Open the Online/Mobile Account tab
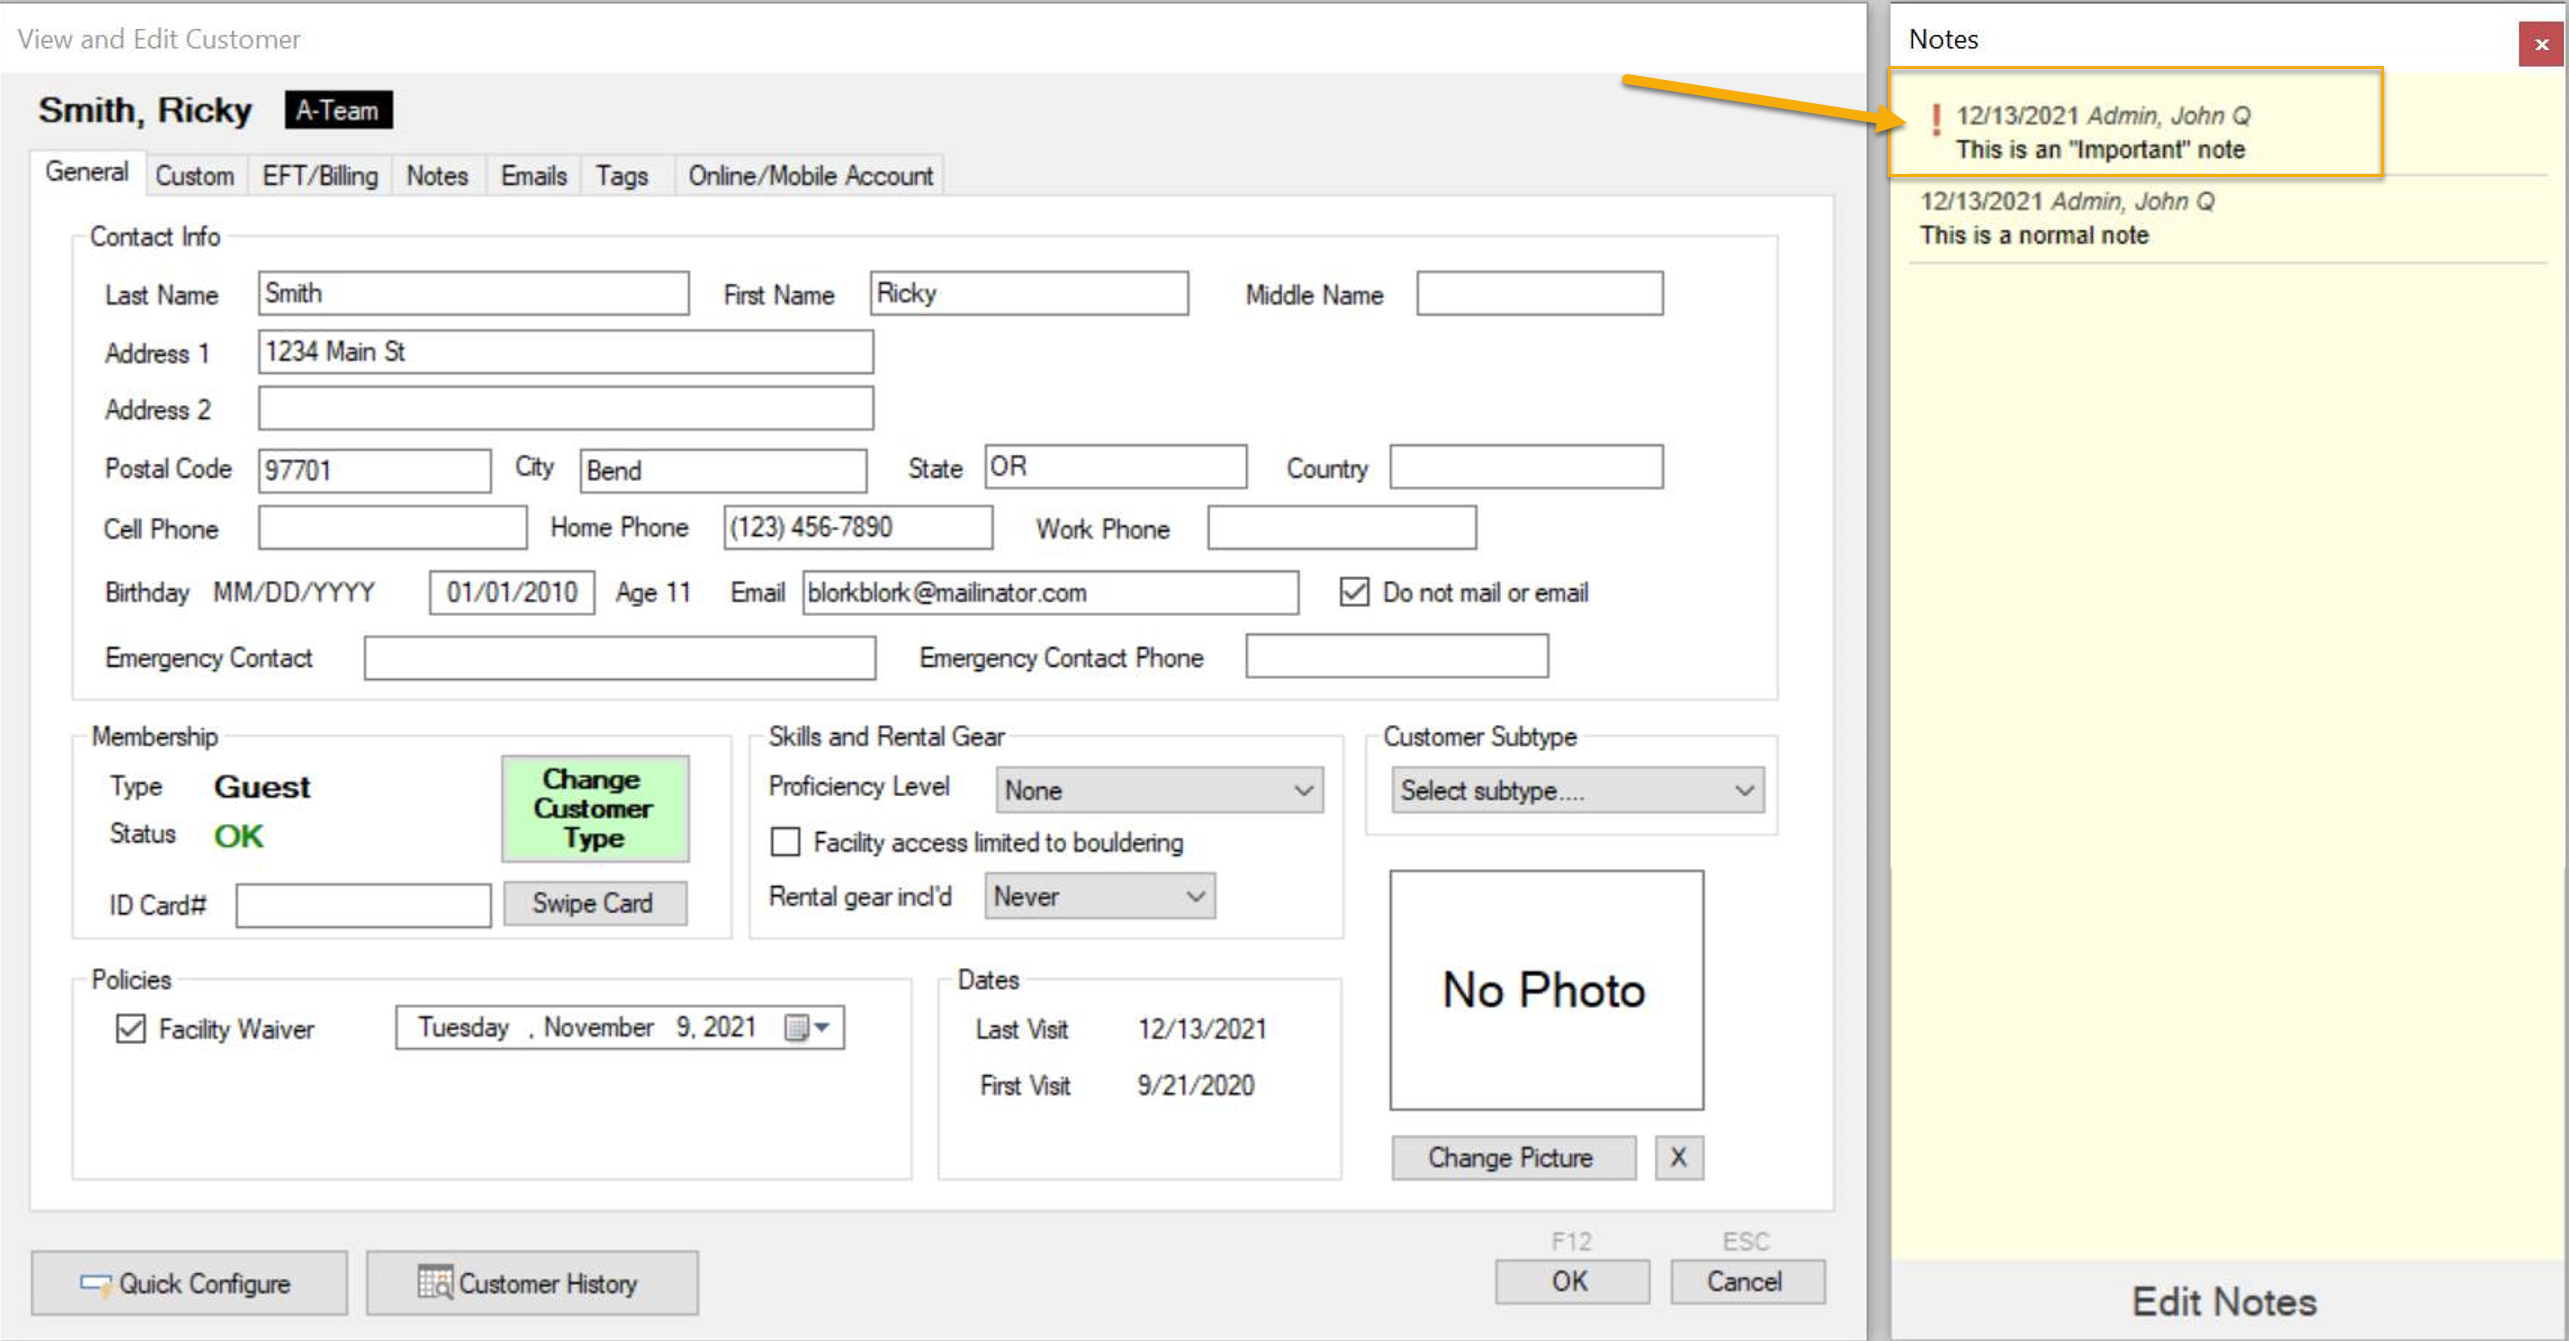The height and width of the screenshot is (1341, 2569). pos(810,176)
